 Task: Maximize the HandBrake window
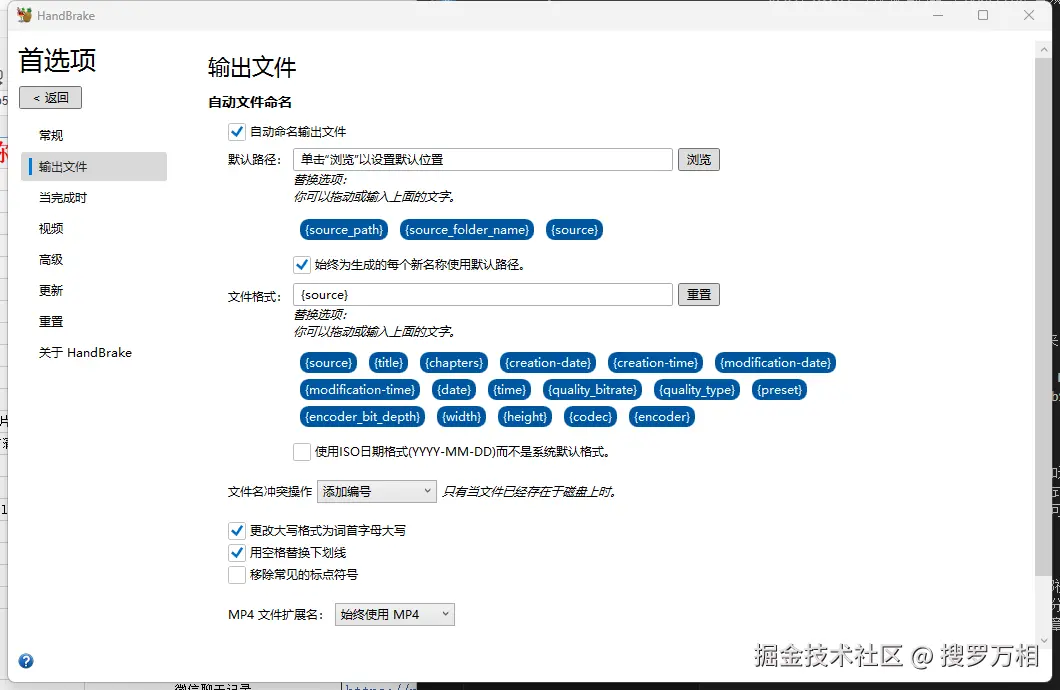tap(983, 15)
